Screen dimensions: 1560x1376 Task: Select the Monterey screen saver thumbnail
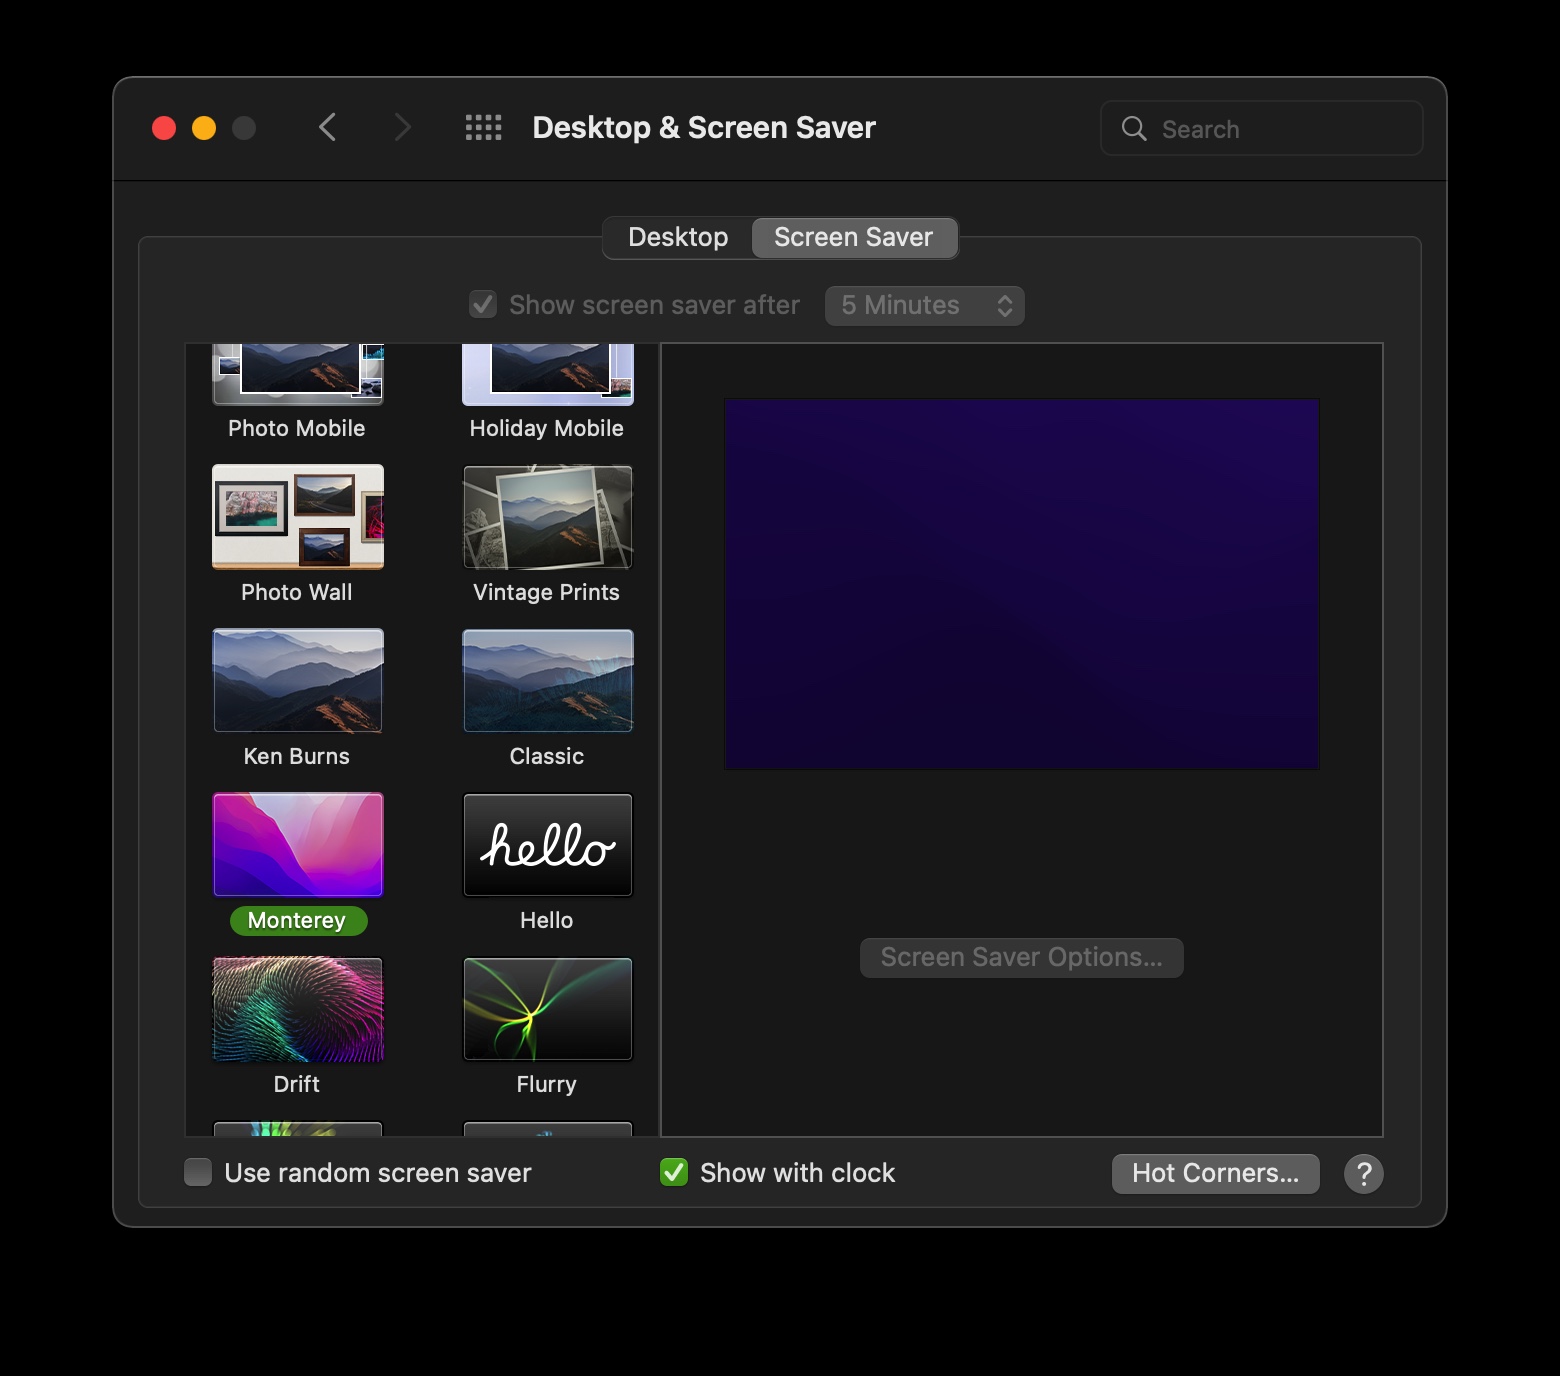pyautogui.click(x=298, y=844)
